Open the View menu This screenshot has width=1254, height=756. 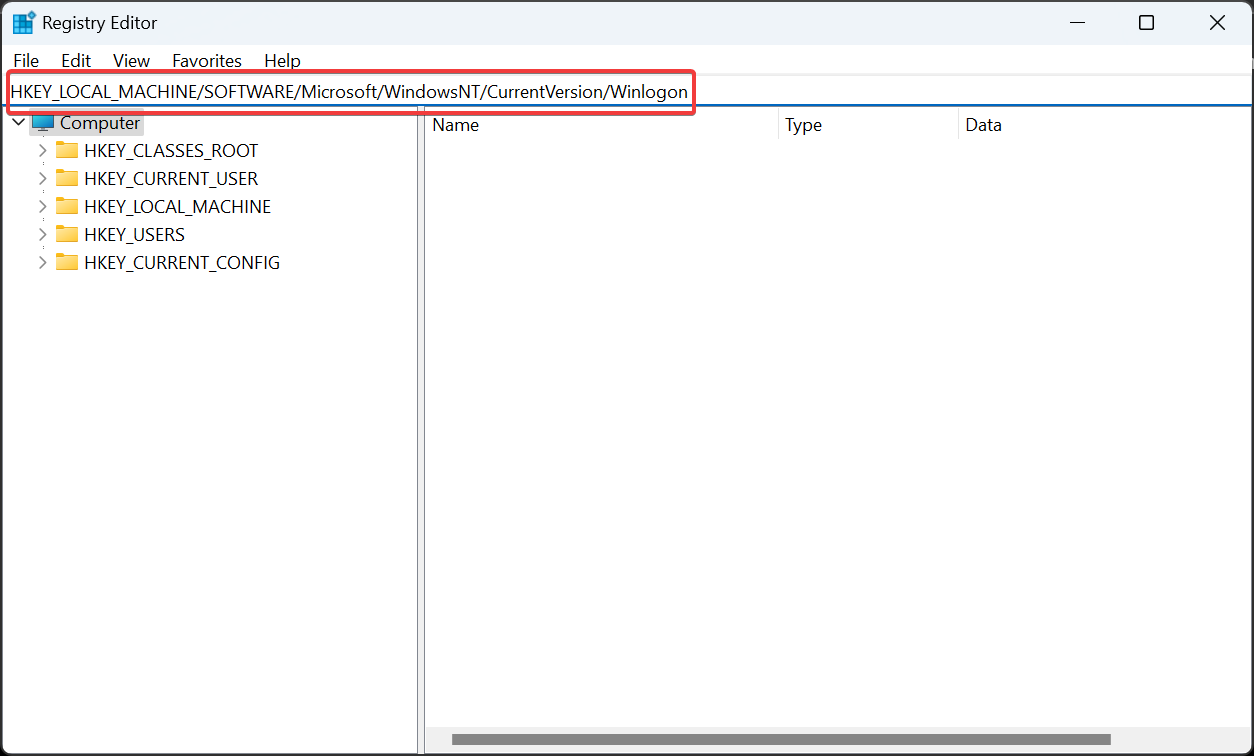[x=131, y=61]
